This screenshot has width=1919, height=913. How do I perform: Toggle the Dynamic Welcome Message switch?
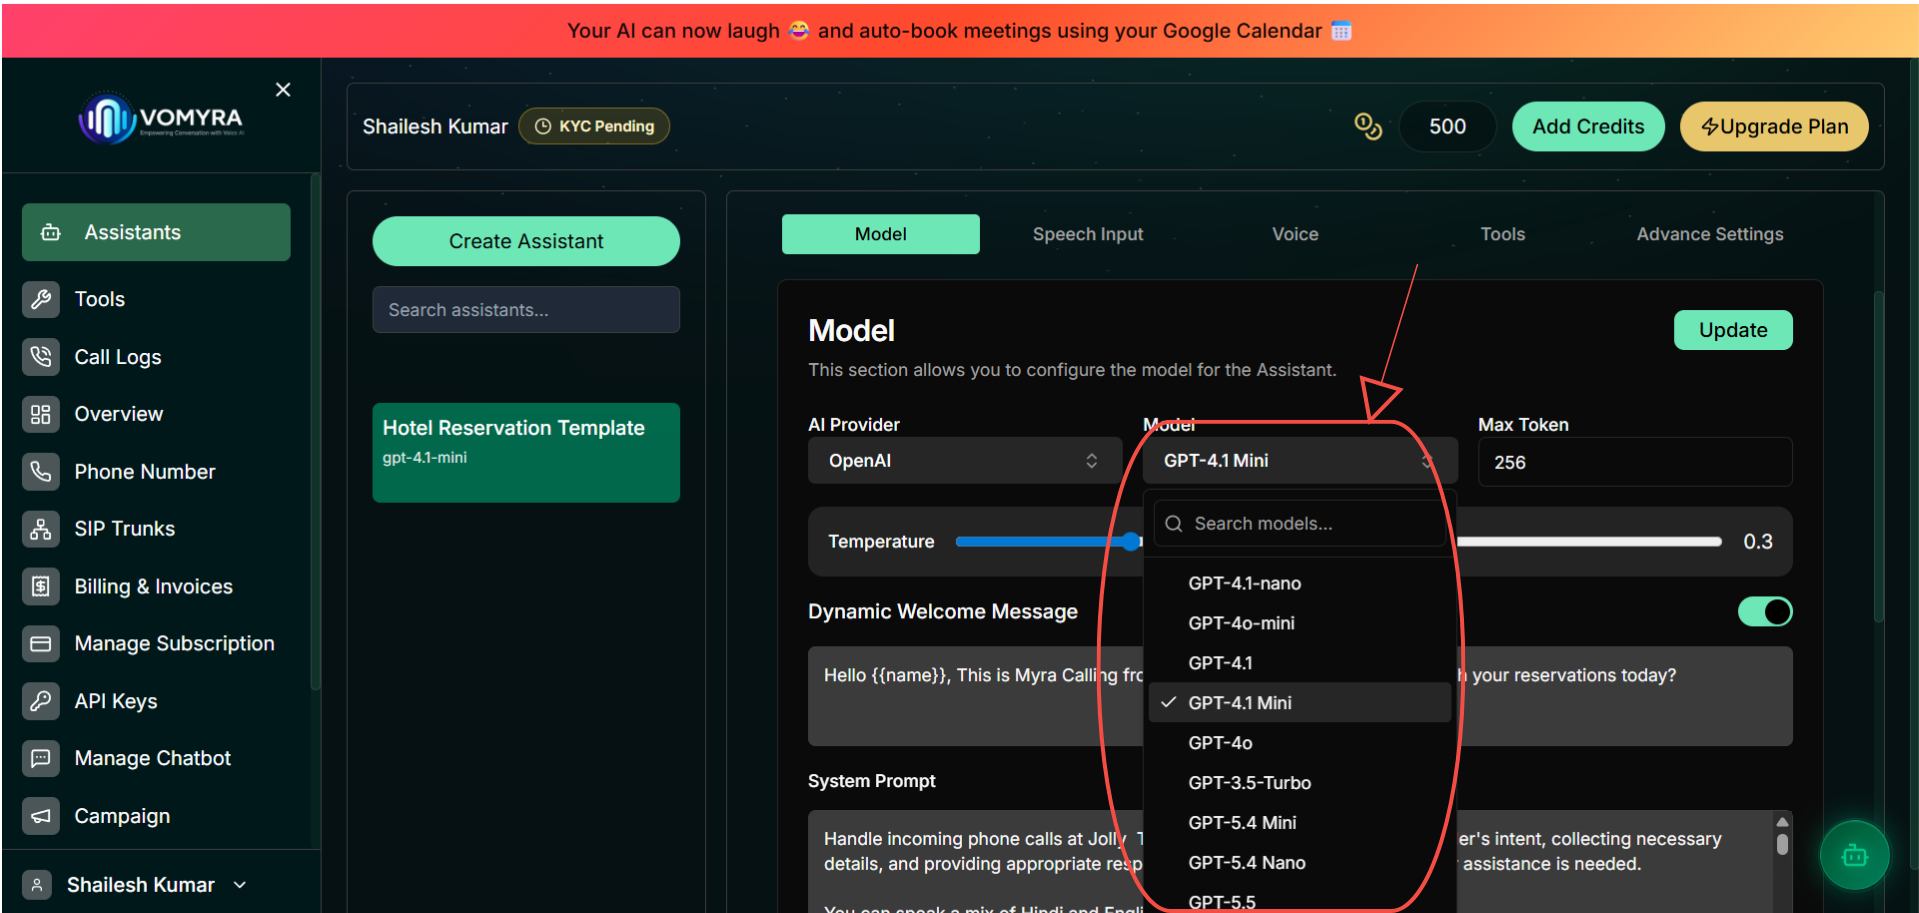[x=1765, y=611]
